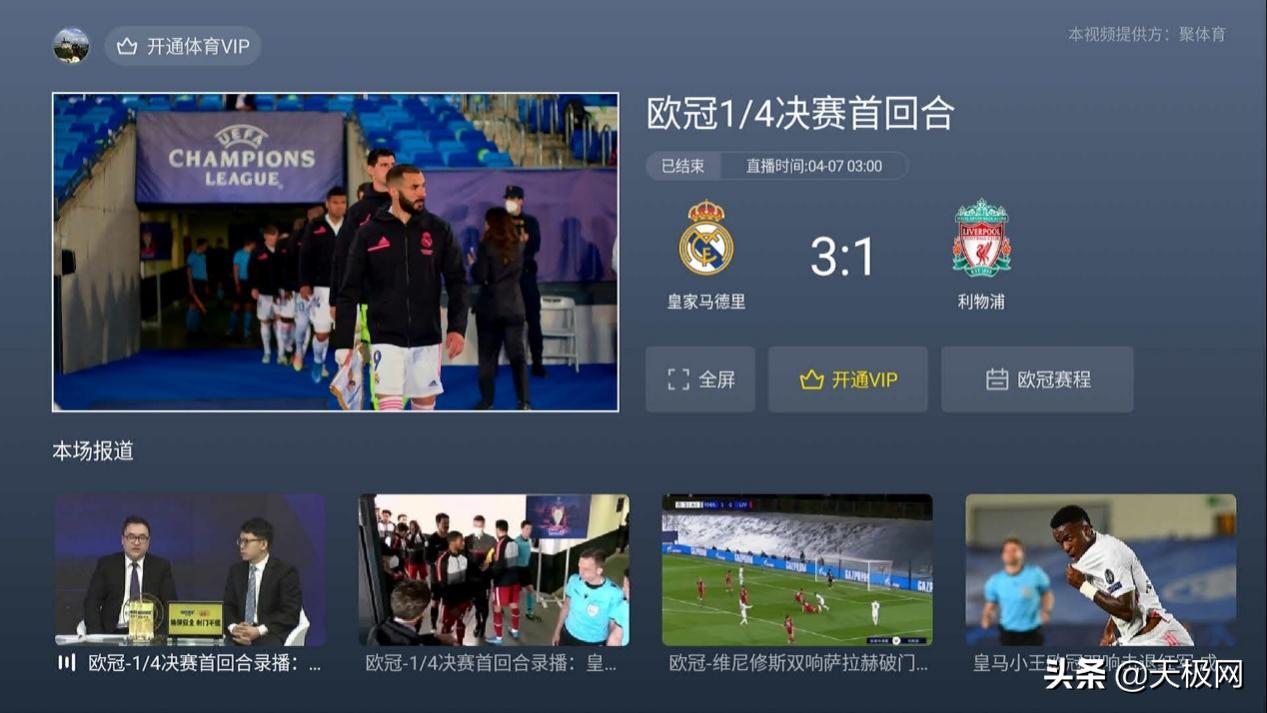Click the calendar icon in 欧冠赛程
Image resolution: width=1267 pixels, height=713 pixels.
(x=997, y=379)
